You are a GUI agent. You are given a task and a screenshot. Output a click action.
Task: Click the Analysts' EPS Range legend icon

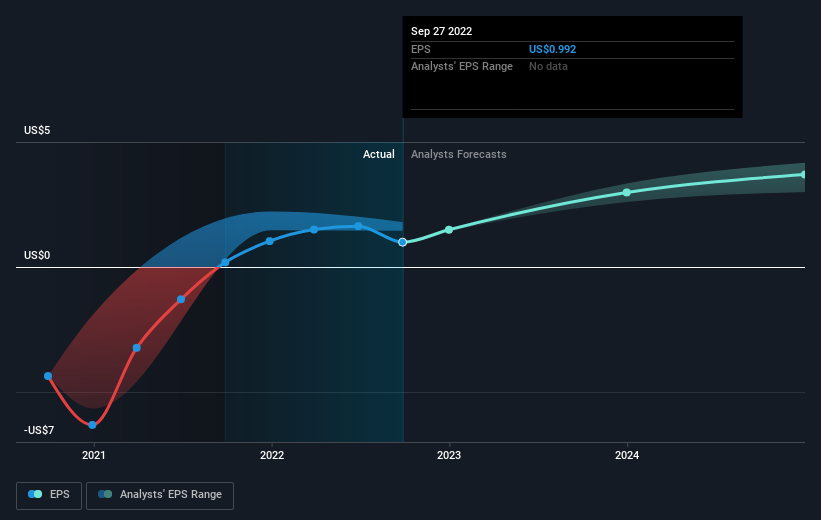105,494
